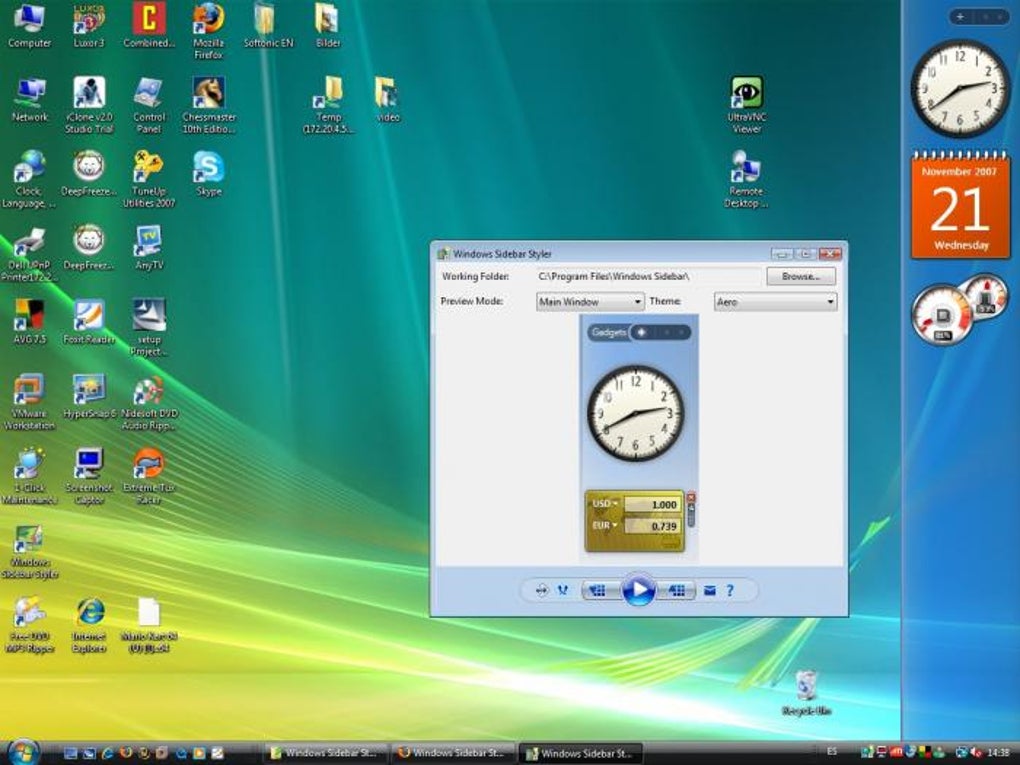Image resolution: width=1020 pixels, height=765 pixels.
Task: Click the clock in the Styler preview pane
Action: [x=636, y=414]
